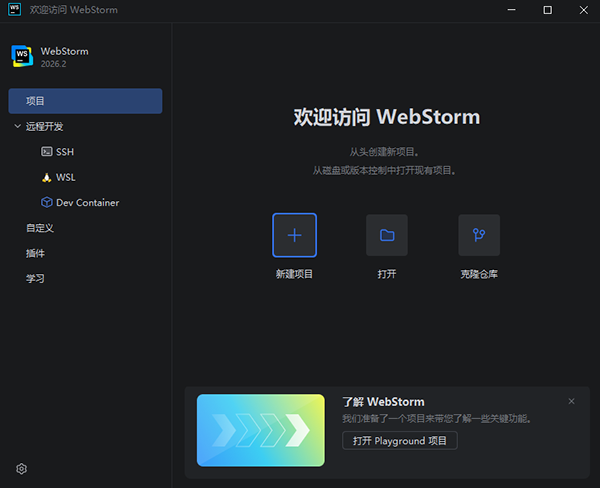This screenshot has width=600, height=488.
Task: Click the WebStorm icon in title bar
Action: pyautogui.click(x=15, y=10)
